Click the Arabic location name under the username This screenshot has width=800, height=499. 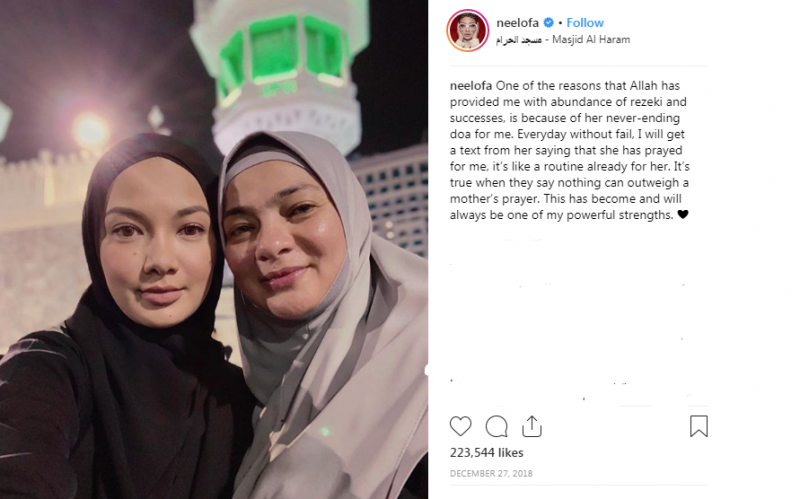coord(518,40)
